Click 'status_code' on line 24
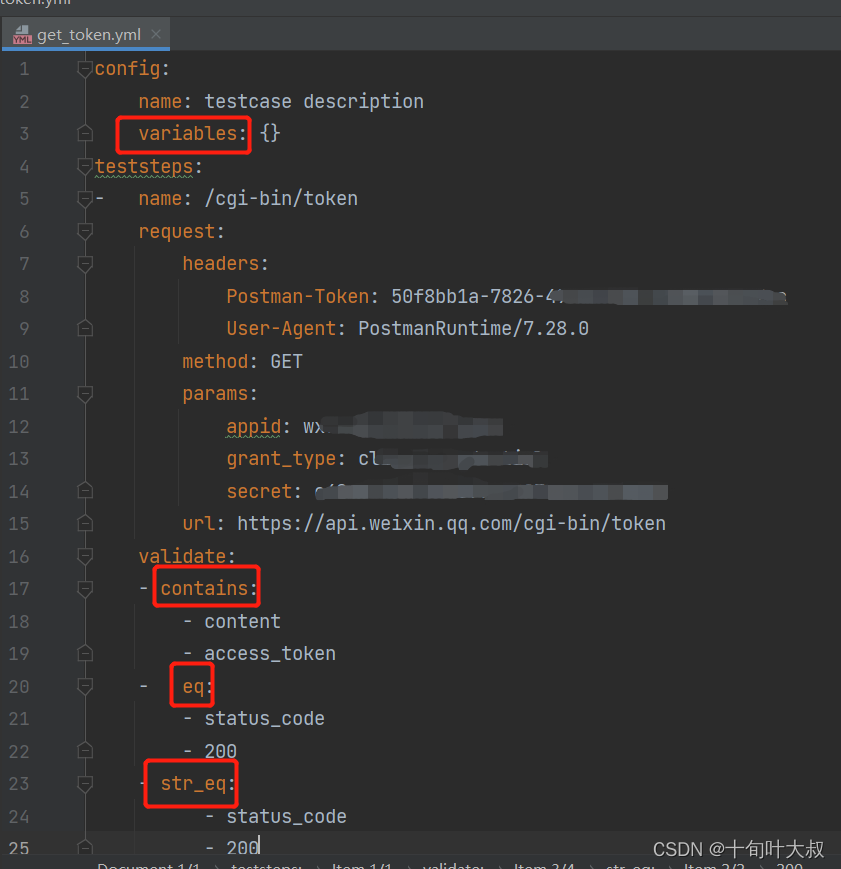The height and width of the screenshot is (869, 841). (287, 816)
